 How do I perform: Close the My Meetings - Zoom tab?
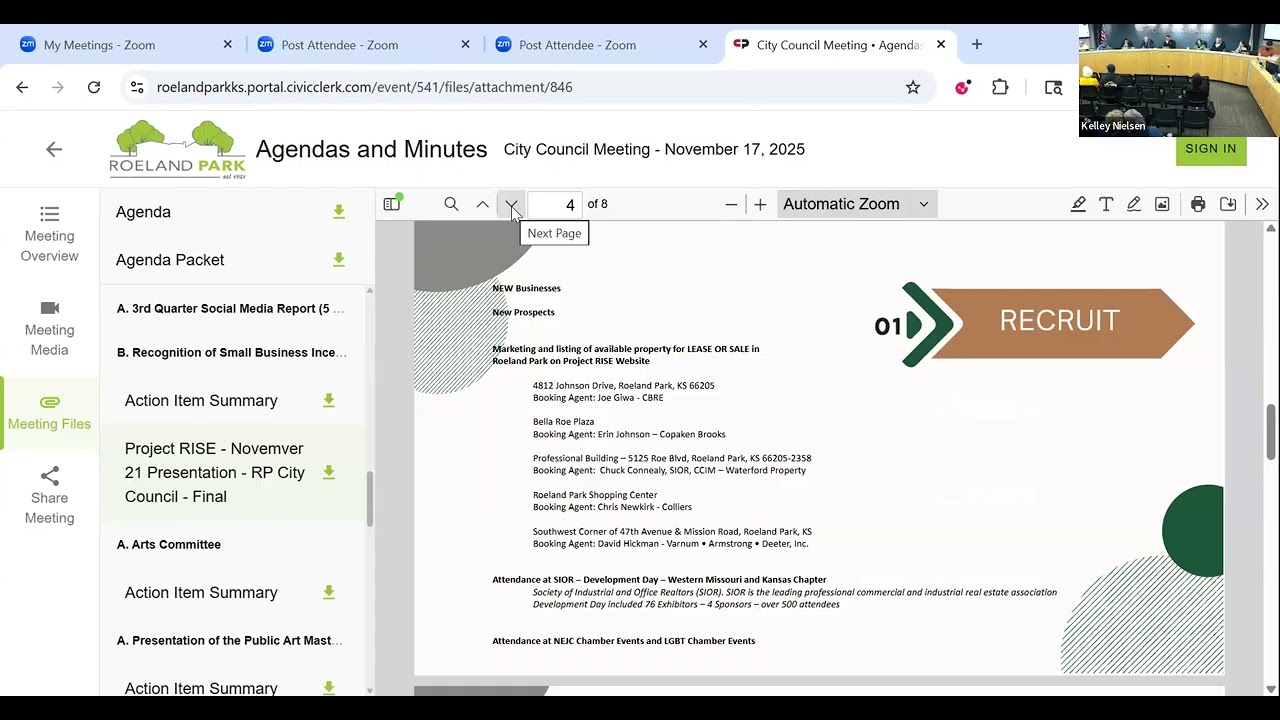click(x=227, y=45)
